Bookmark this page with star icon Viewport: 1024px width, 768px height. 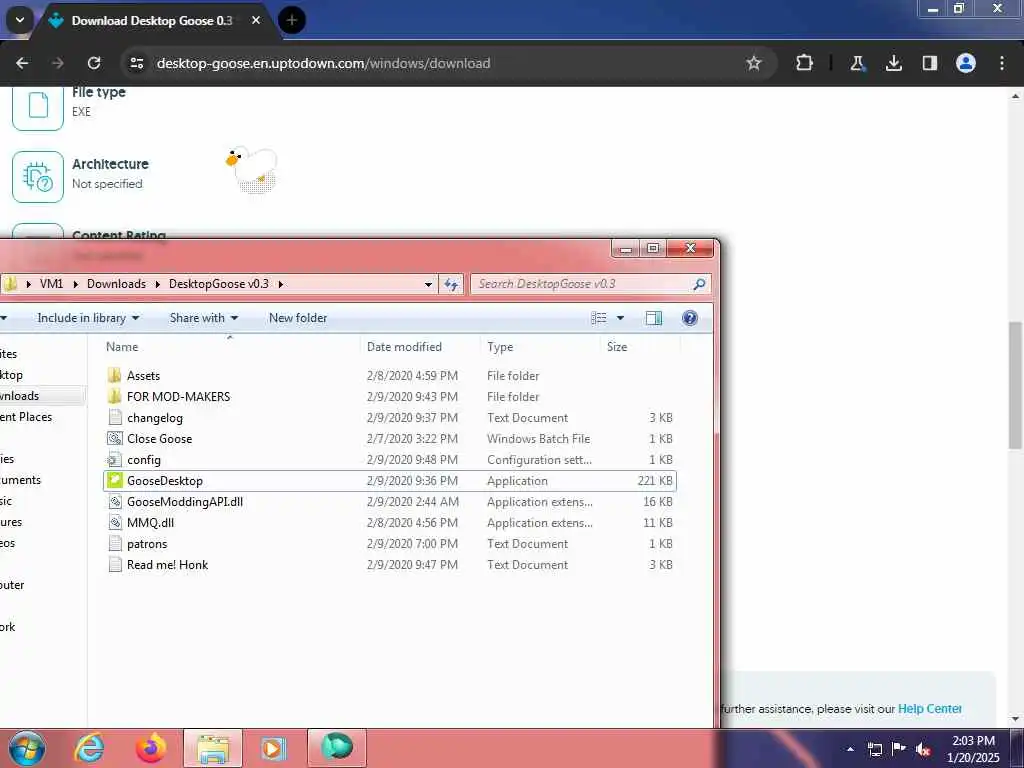click(754, 63)
